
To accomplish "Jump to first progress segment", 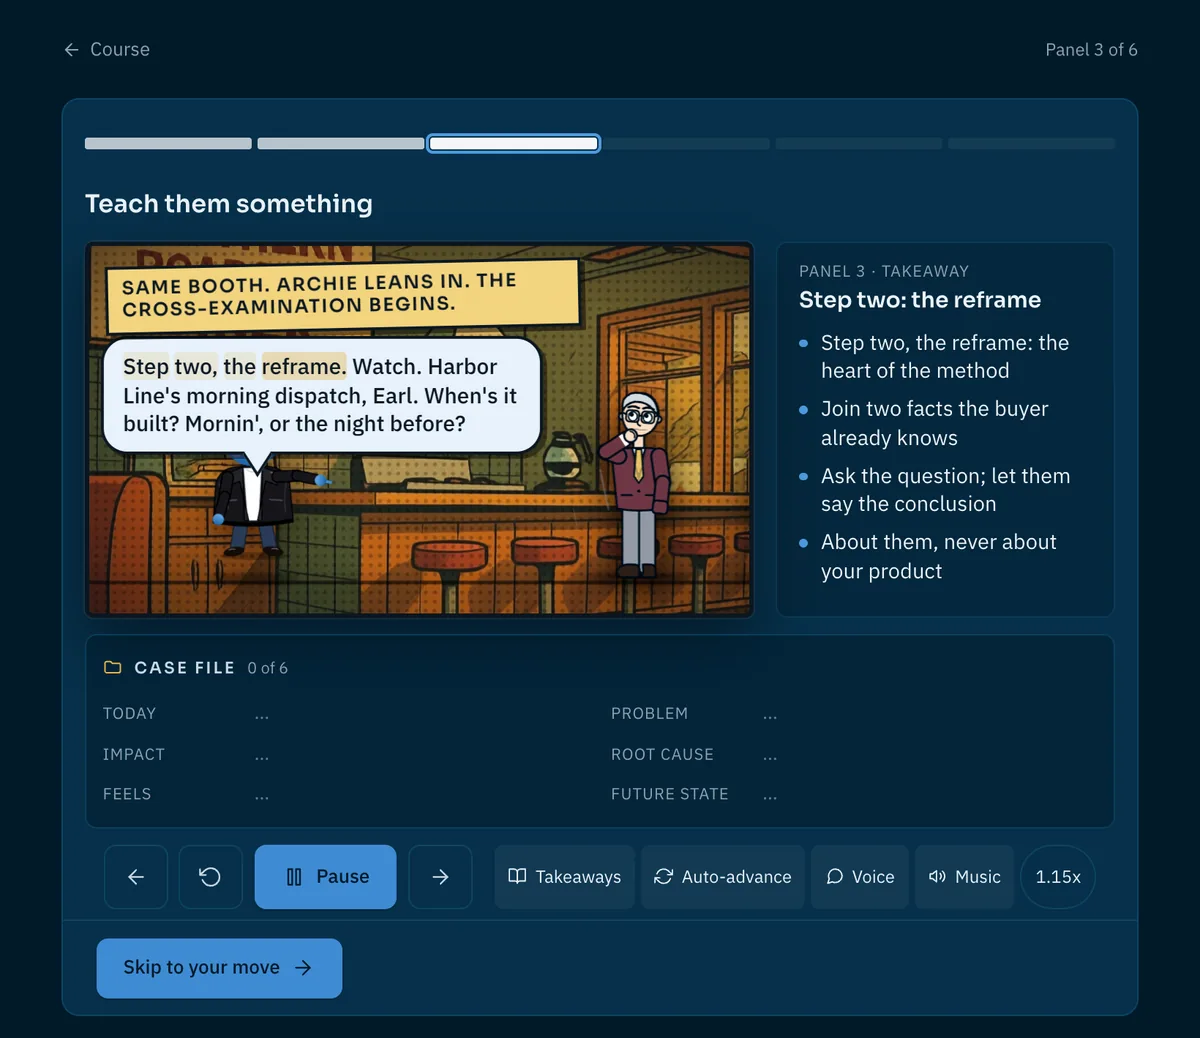I will (168, 144).
